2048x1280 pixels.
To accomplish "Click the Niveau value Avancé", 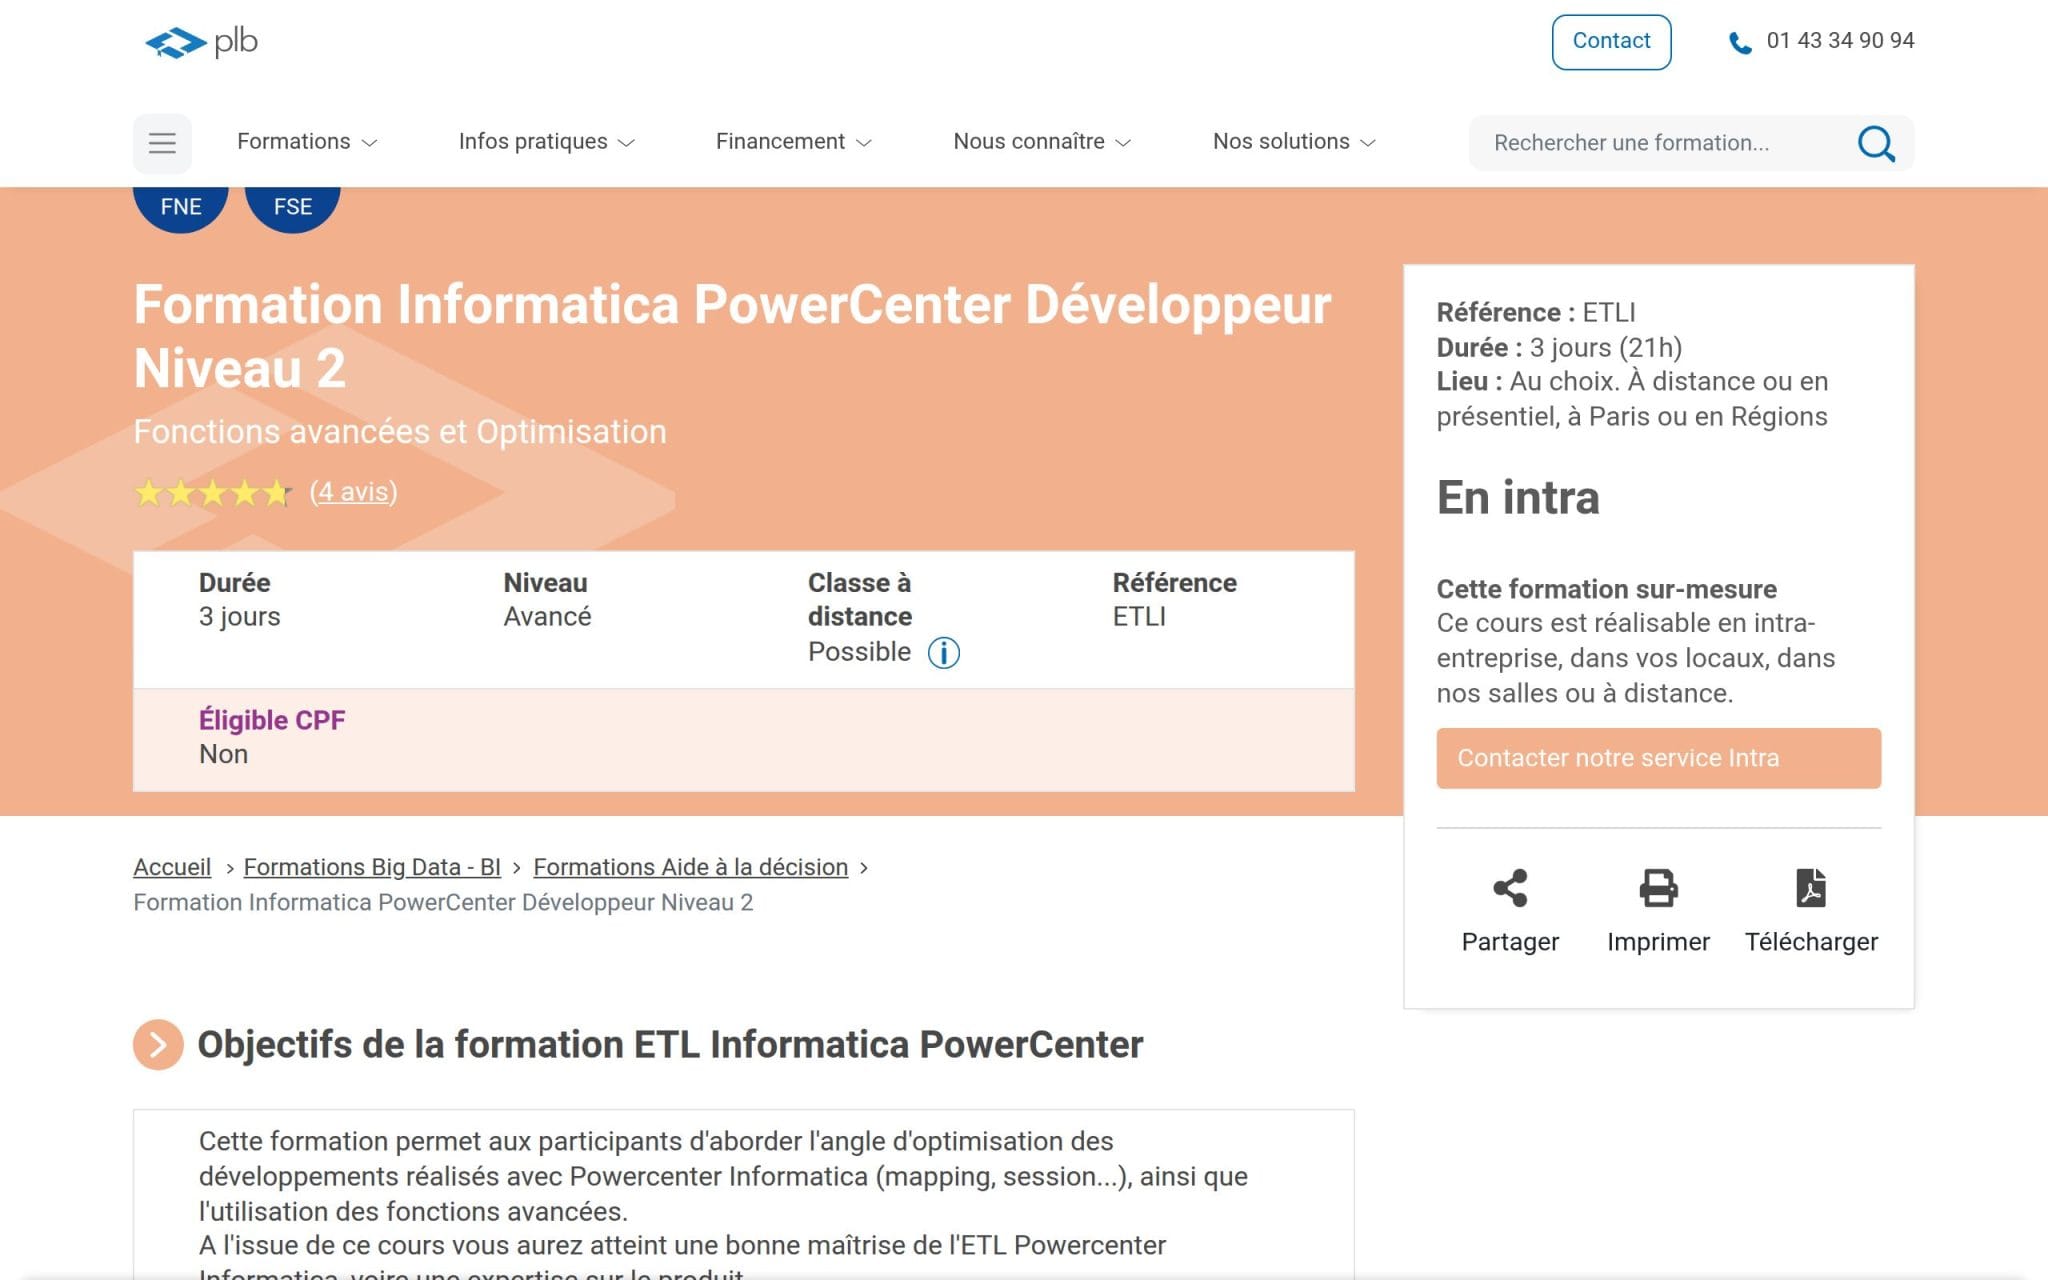I will coord(547,617).
